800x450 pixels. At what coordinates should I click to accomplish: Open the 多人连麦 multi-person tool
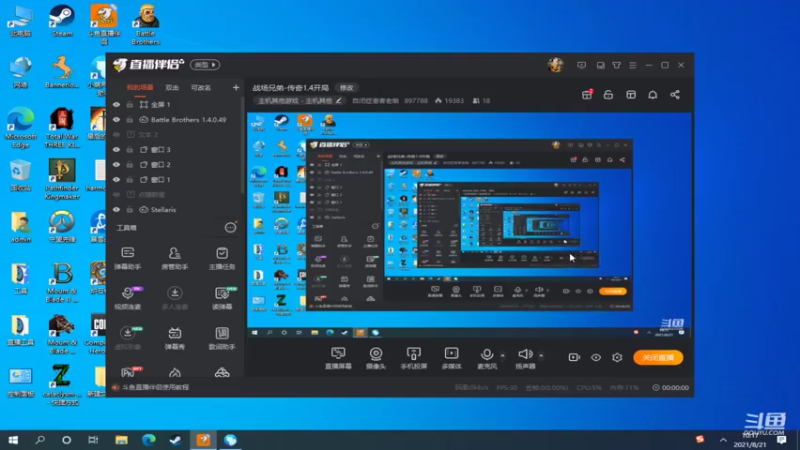coord(174,298)
